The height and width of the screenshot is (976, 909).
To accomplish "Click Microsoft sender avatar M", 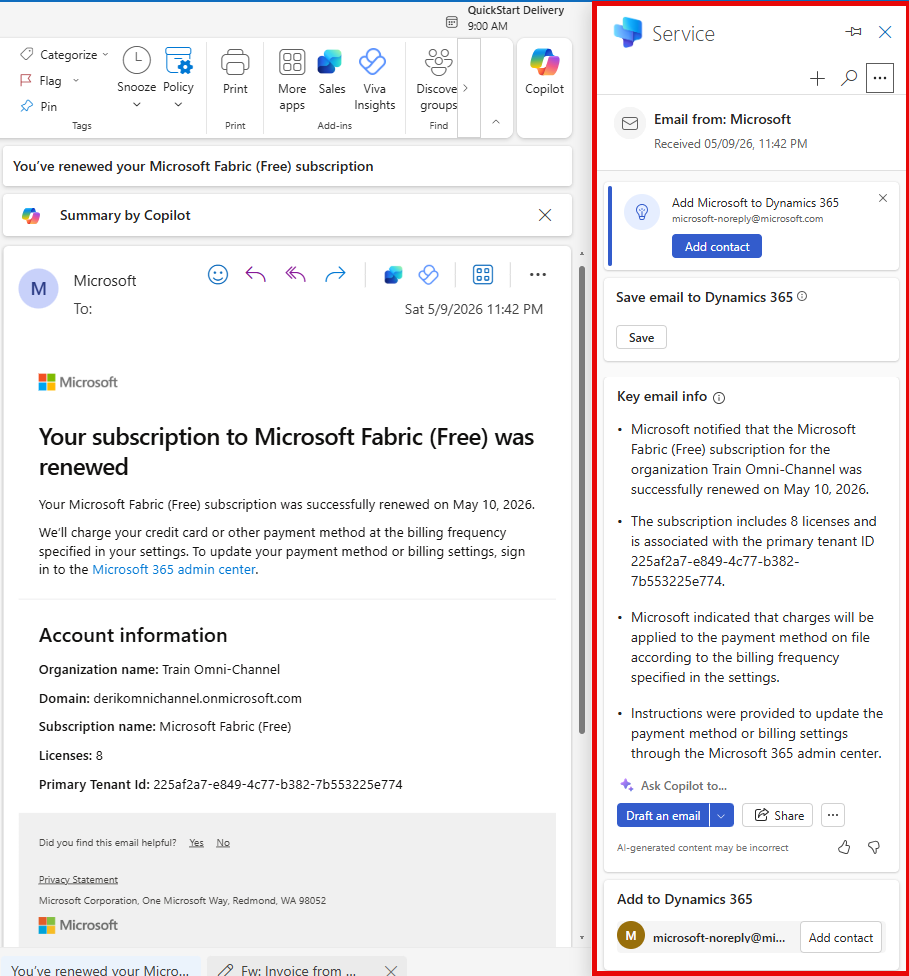I will [39, 289].
